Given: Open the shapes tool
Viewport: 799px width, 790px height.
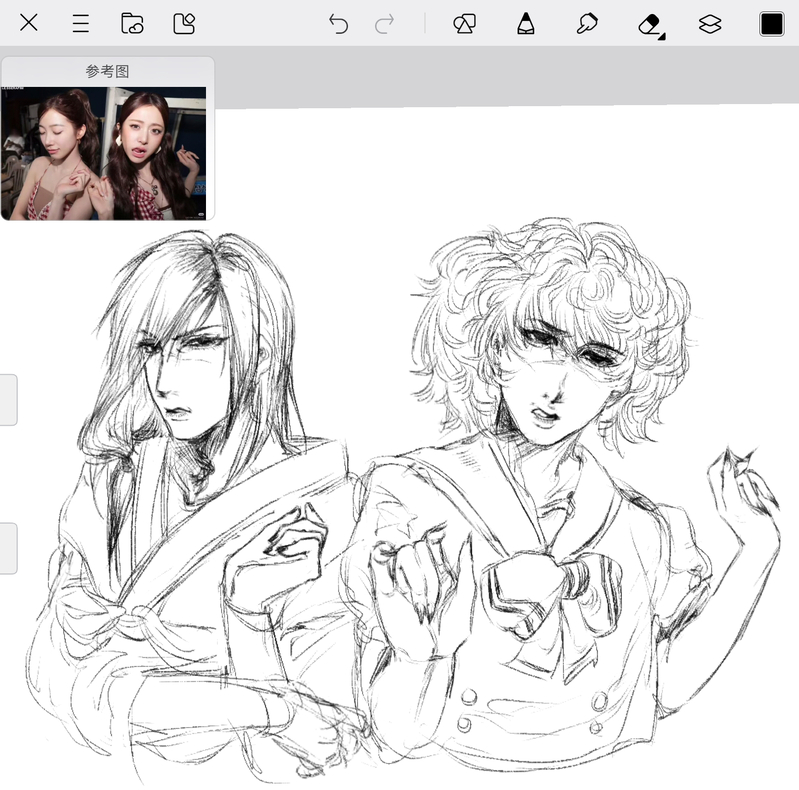Looking at the screenshot, I should (464, 23).
